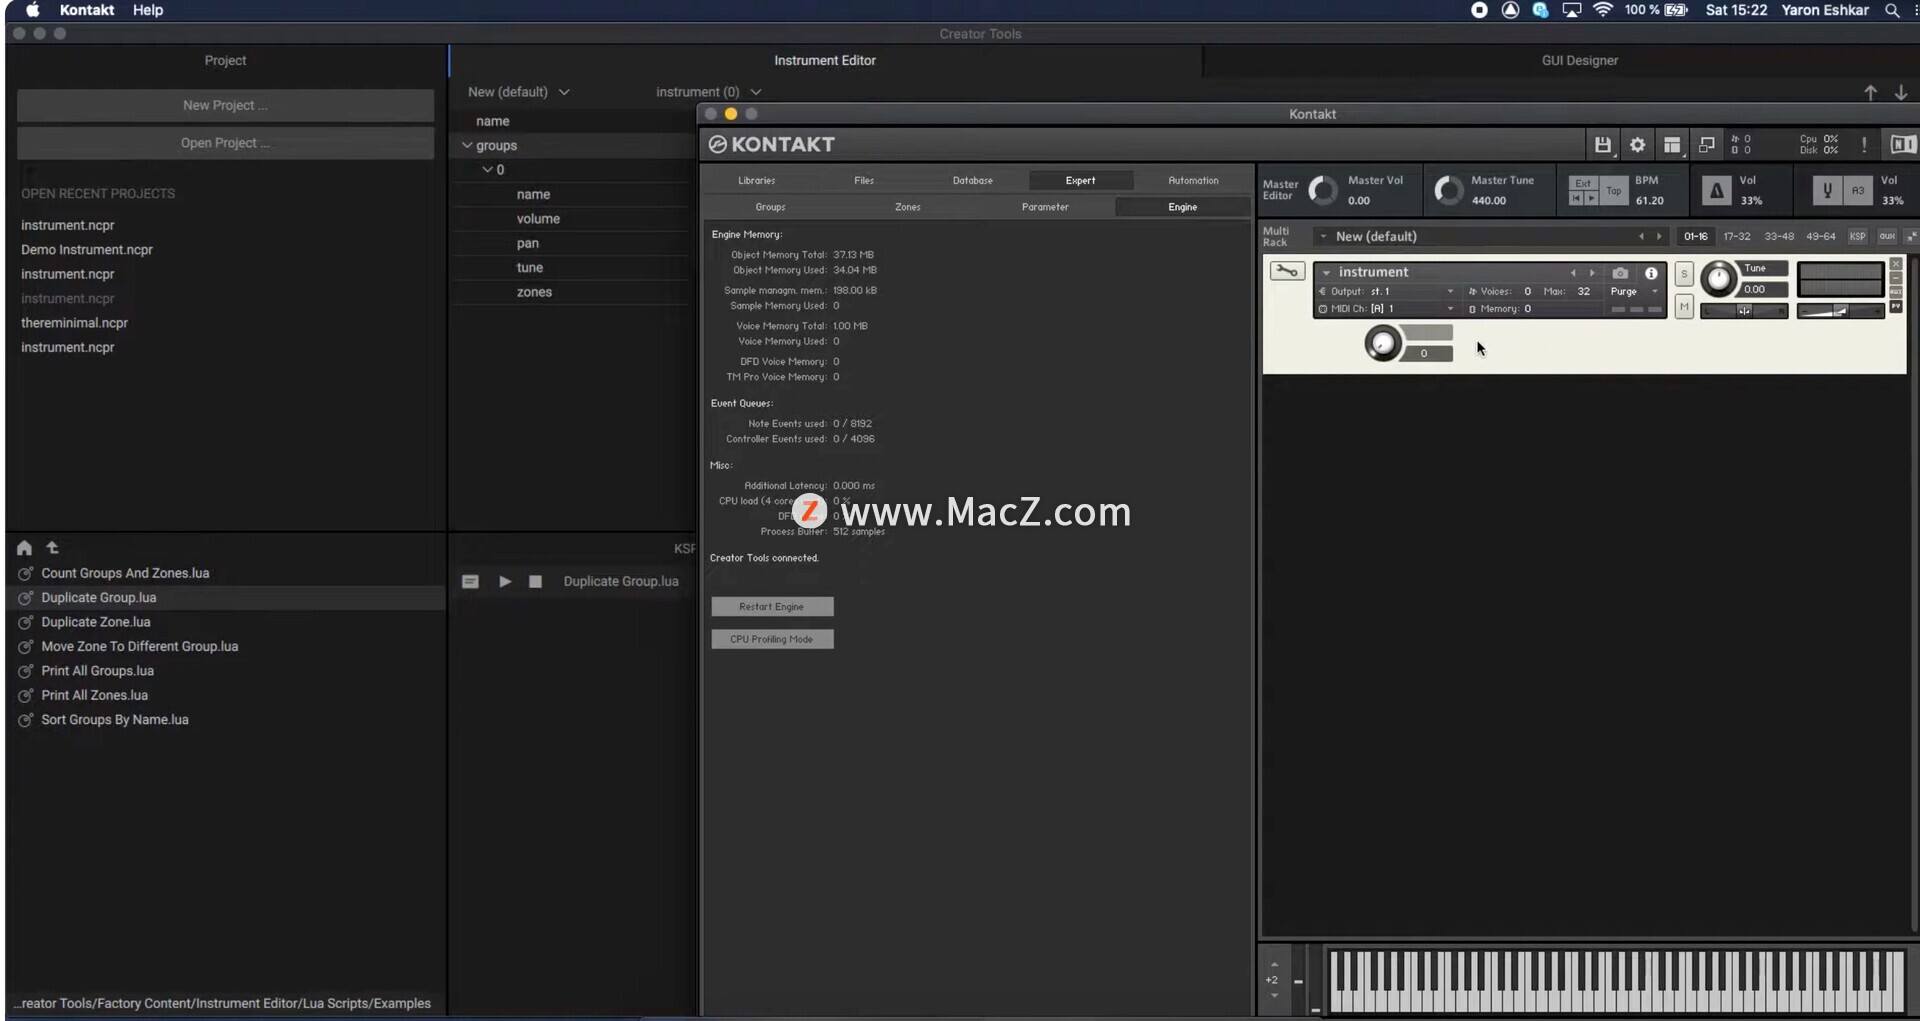
Task: Click the Kontakt save/load floppy disk icon
Action: click(1602, 145)
